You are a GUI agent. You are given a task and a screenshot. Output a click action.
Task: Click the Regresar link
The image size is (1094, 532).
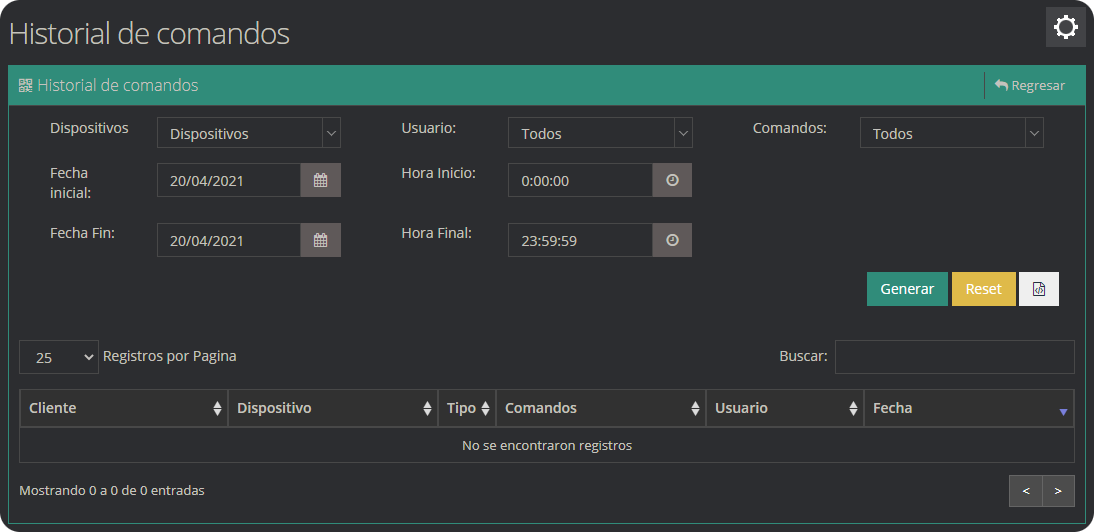[1030, 86]
